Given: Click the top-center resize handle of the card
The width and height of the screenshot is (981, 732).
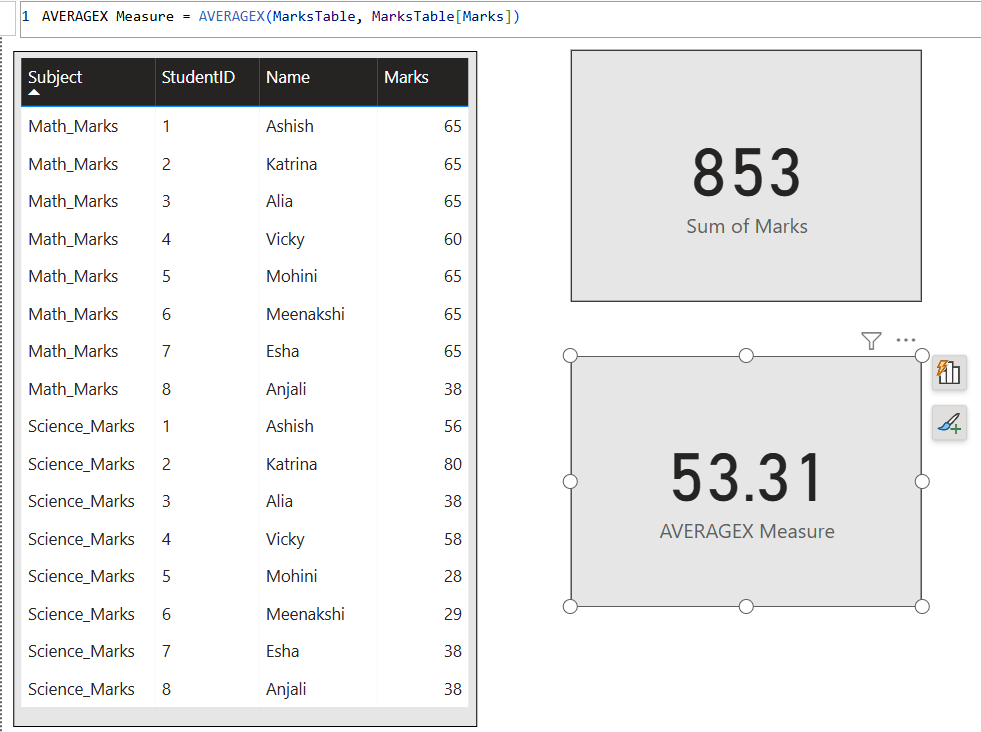Looking at the screenshot, I should (x=745, y=354).
